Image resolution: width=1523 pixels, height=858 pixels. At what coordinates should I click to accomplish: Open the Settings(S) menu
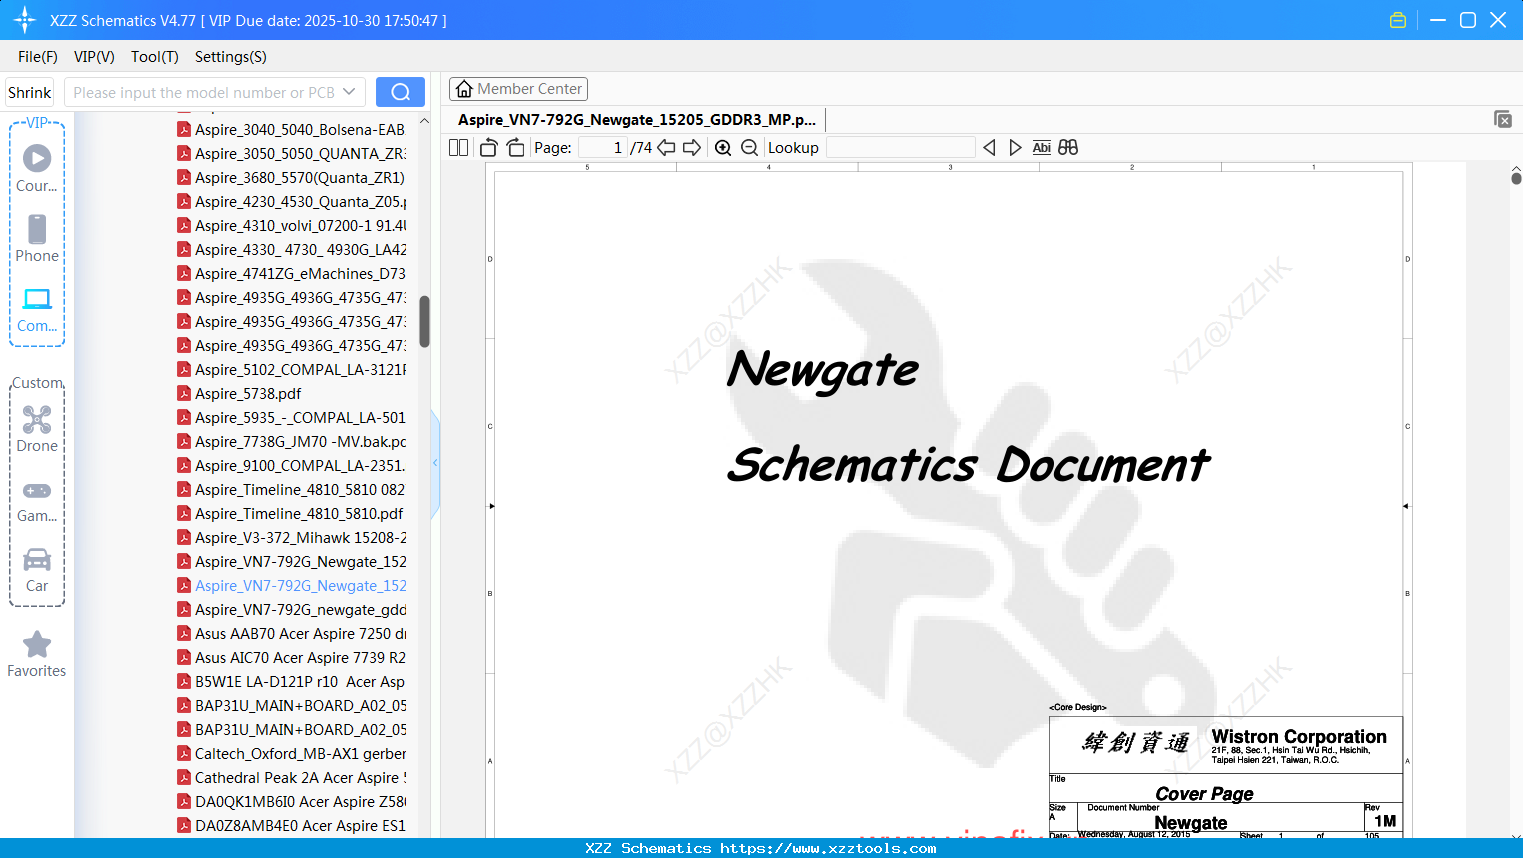[x=231, y=57]
